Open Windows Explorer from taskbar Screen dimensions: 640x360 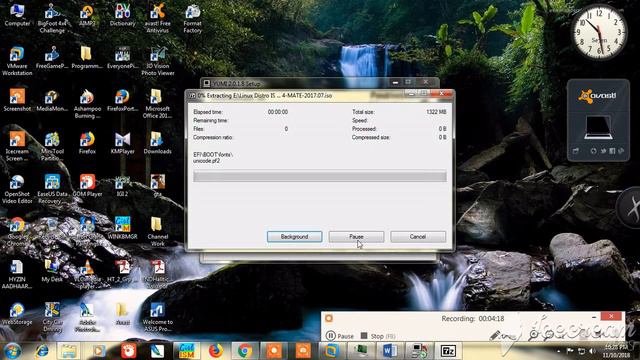point(69,351)
